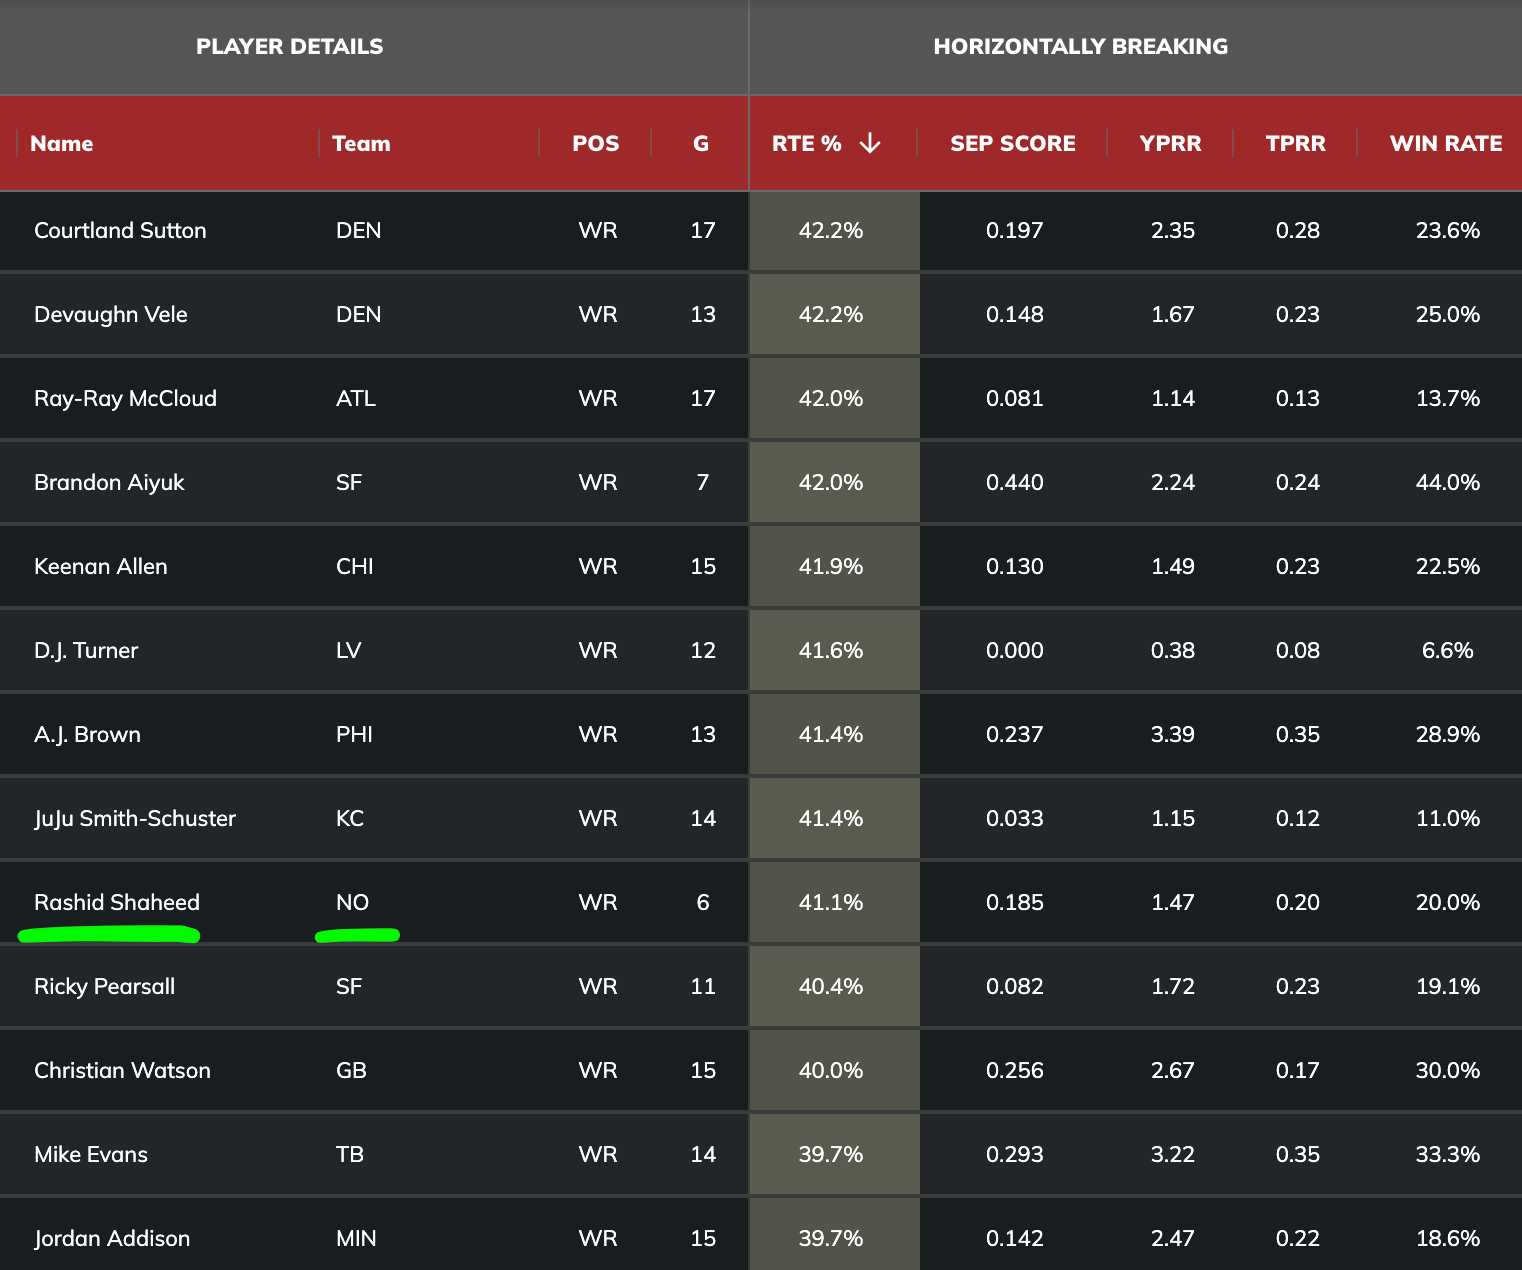Click the NO team cell
The image size is (1522, 1270).
pyautogui.click(x=352, y=902)
